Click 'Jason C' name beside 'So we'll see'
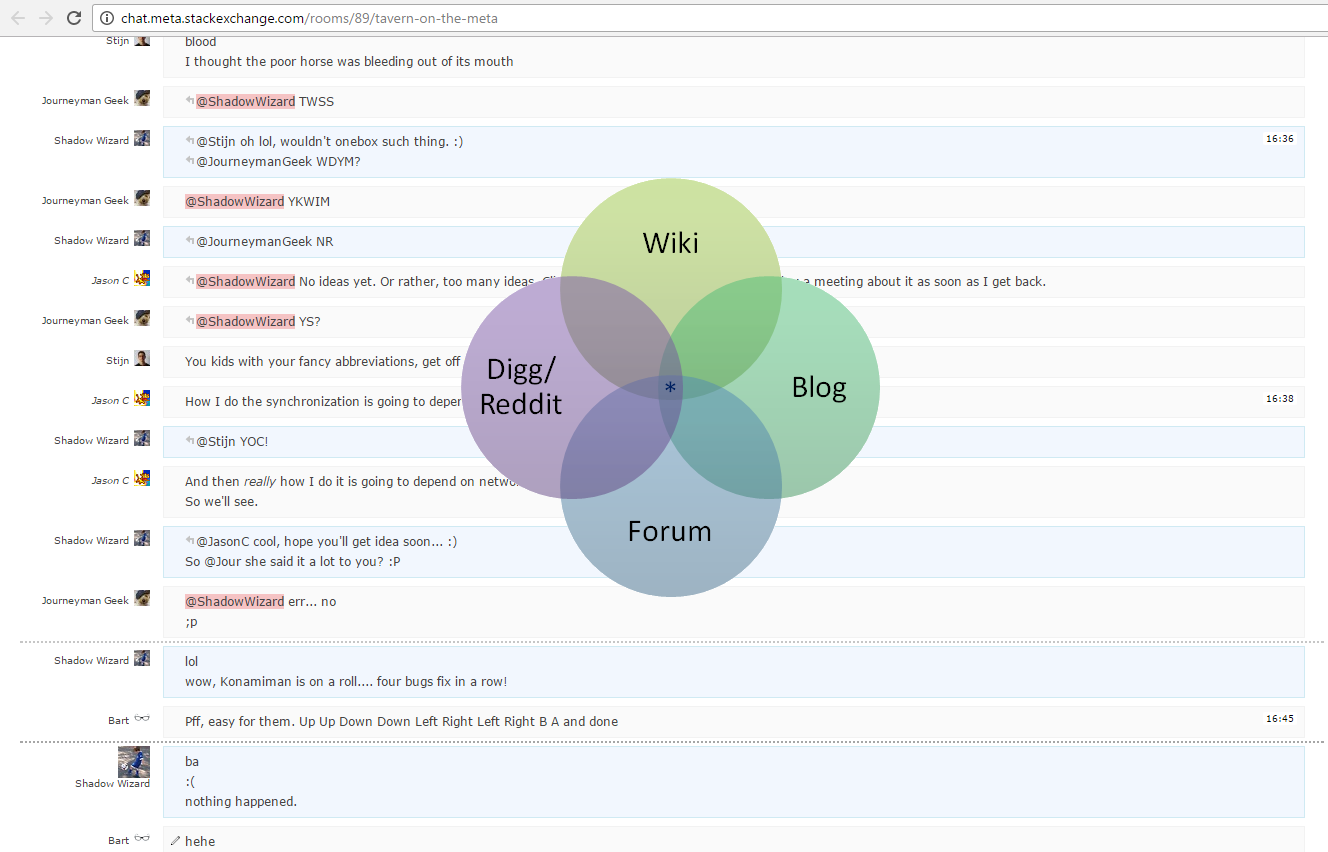Screen dimensions: 1328x852 tap(110, 481)
